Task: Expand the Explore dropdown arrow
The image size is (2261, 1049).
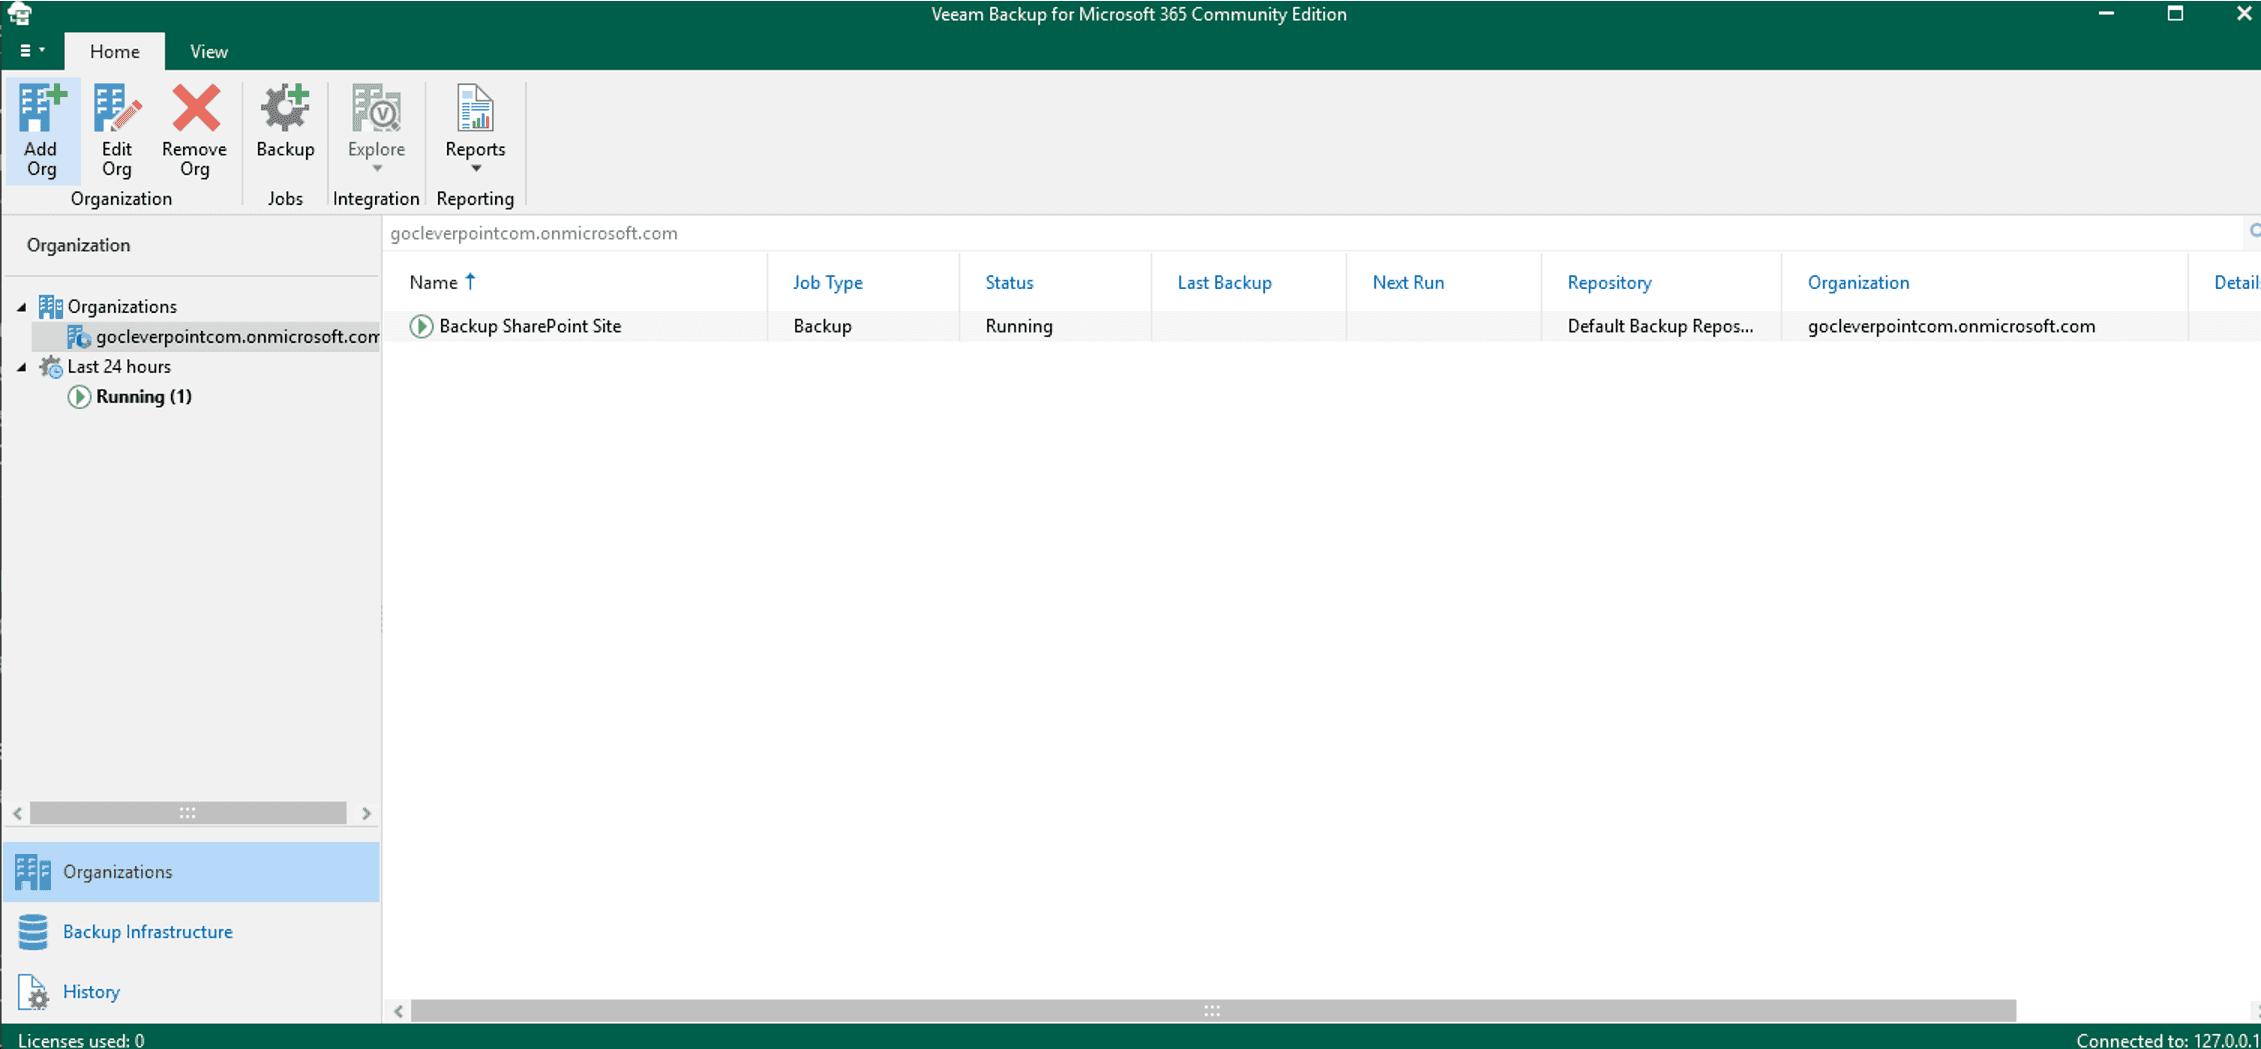Action: click(377, 169)
